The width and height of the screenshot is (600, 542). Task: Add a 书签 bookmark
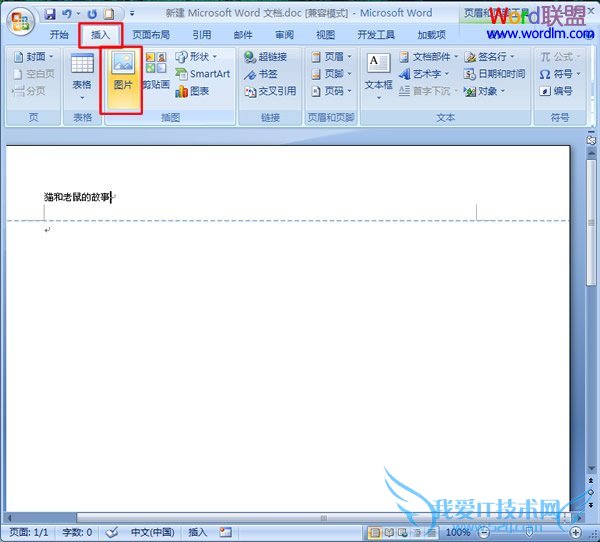(x=261, y=74)
